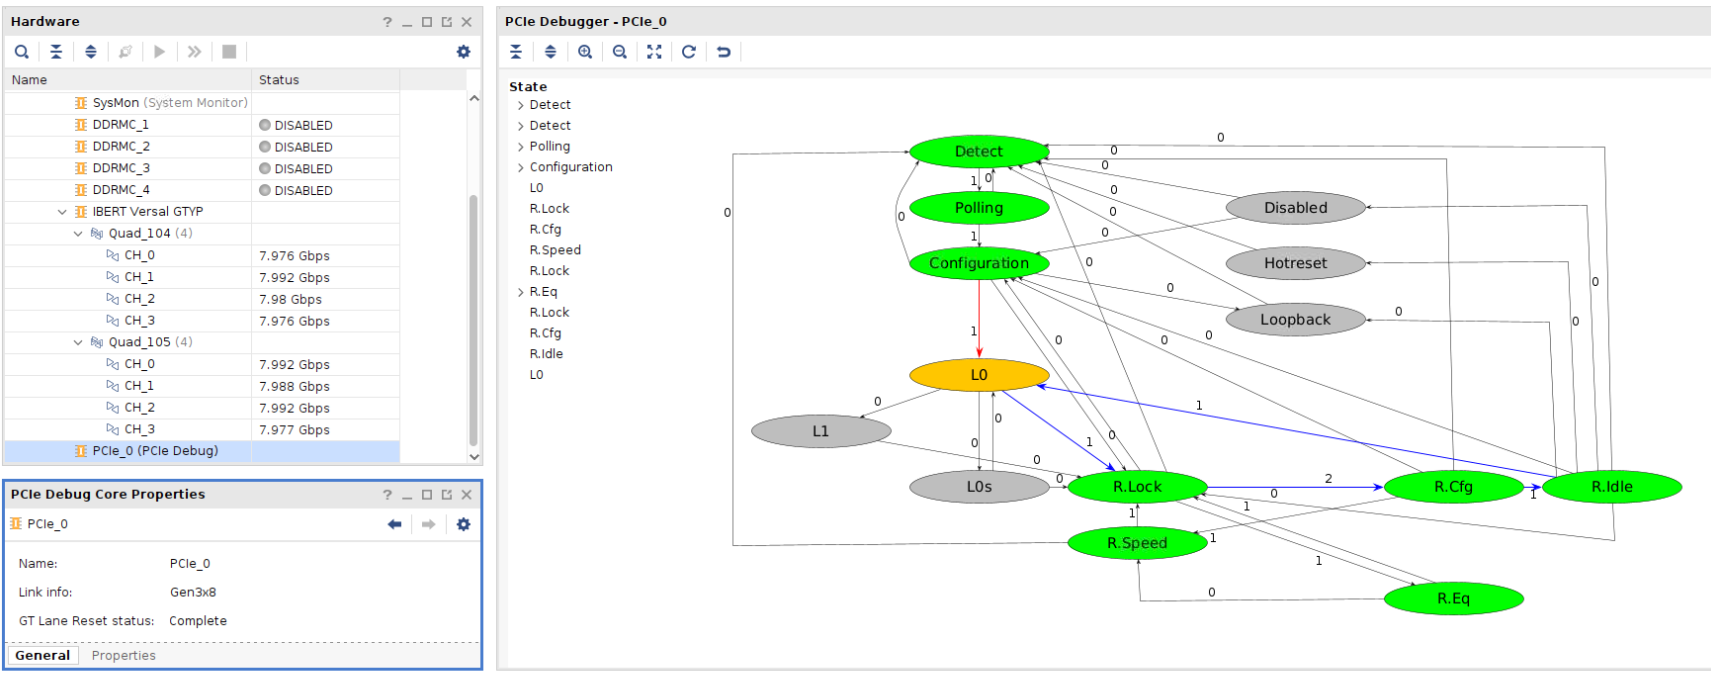Expand all in PCIe Debugger toolbar
Image resolution: width=1711 pixels, height=675 pixels.
(x=550, y=52)
